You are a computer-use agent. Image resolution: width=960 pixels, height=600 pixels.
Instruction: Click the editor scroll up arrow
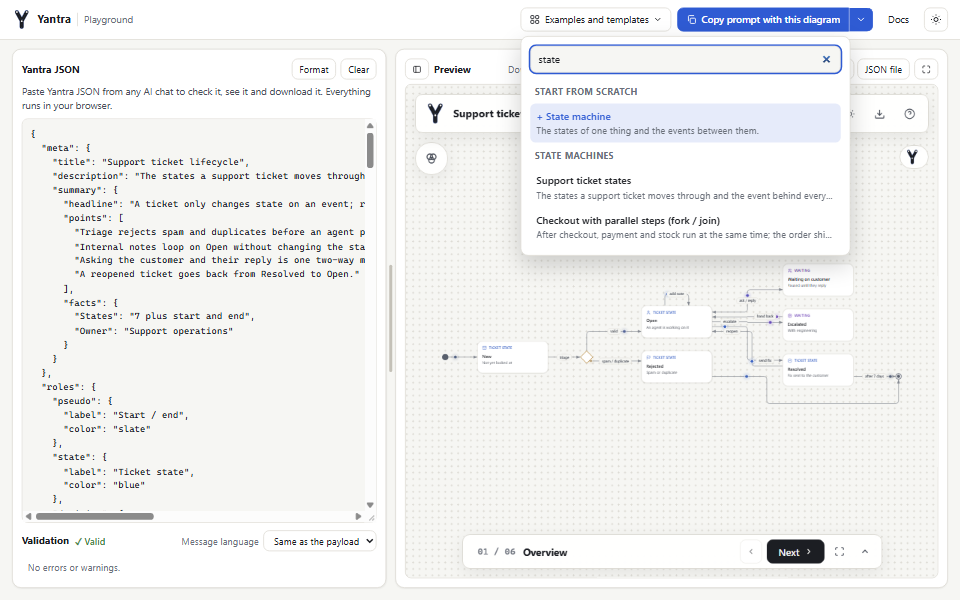(370, 126)
